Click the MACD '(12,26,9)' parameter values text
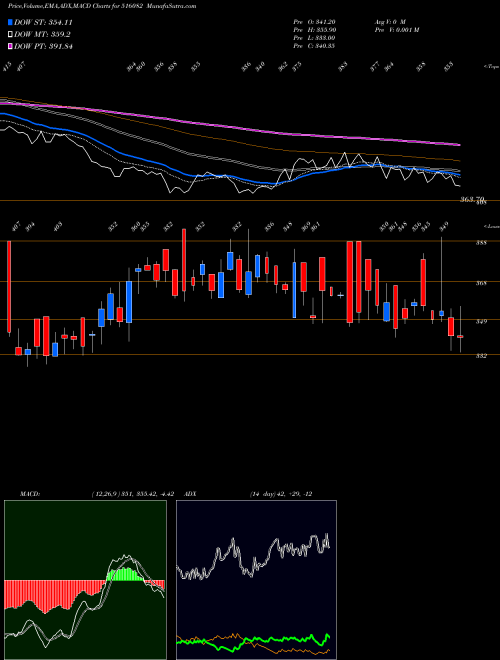This screenshot has height=660, width=500. [133, 494]
